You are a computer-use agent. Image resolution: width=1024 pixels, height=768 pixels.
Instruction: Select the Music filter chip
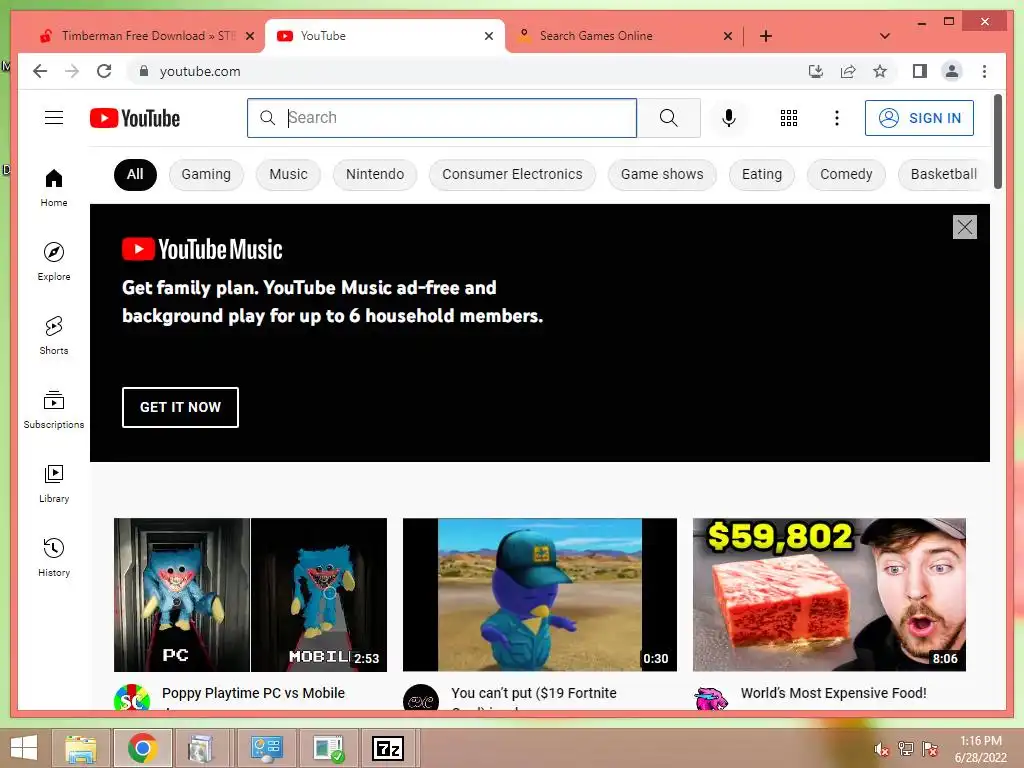(288, 174)
